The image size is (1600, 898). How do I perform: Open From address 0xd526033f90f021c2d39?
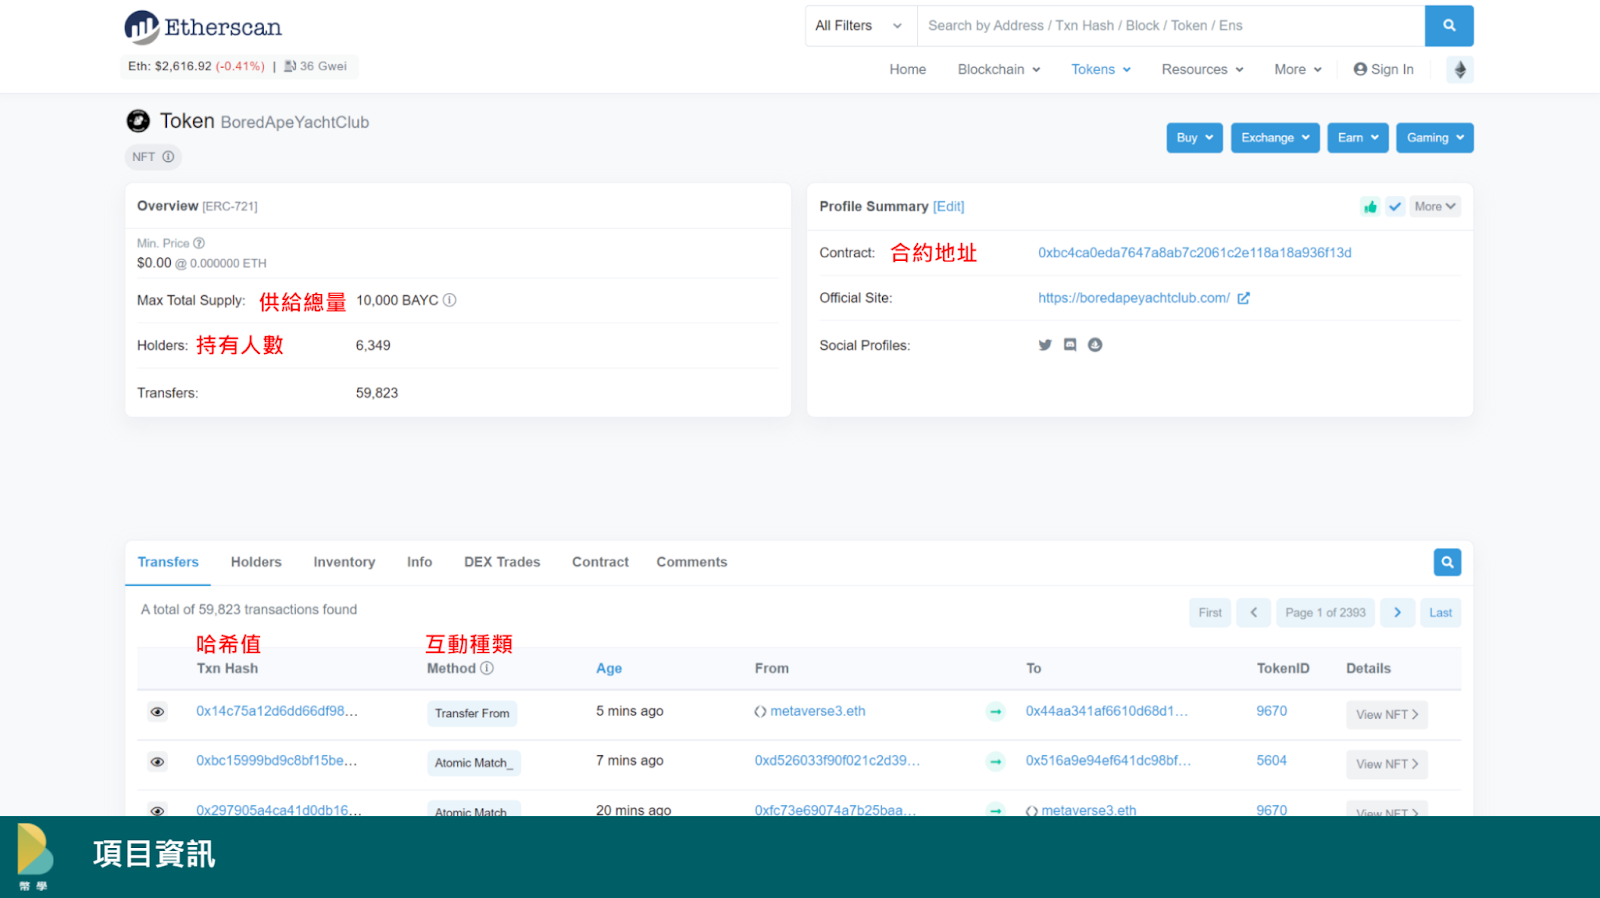[838, 760]
